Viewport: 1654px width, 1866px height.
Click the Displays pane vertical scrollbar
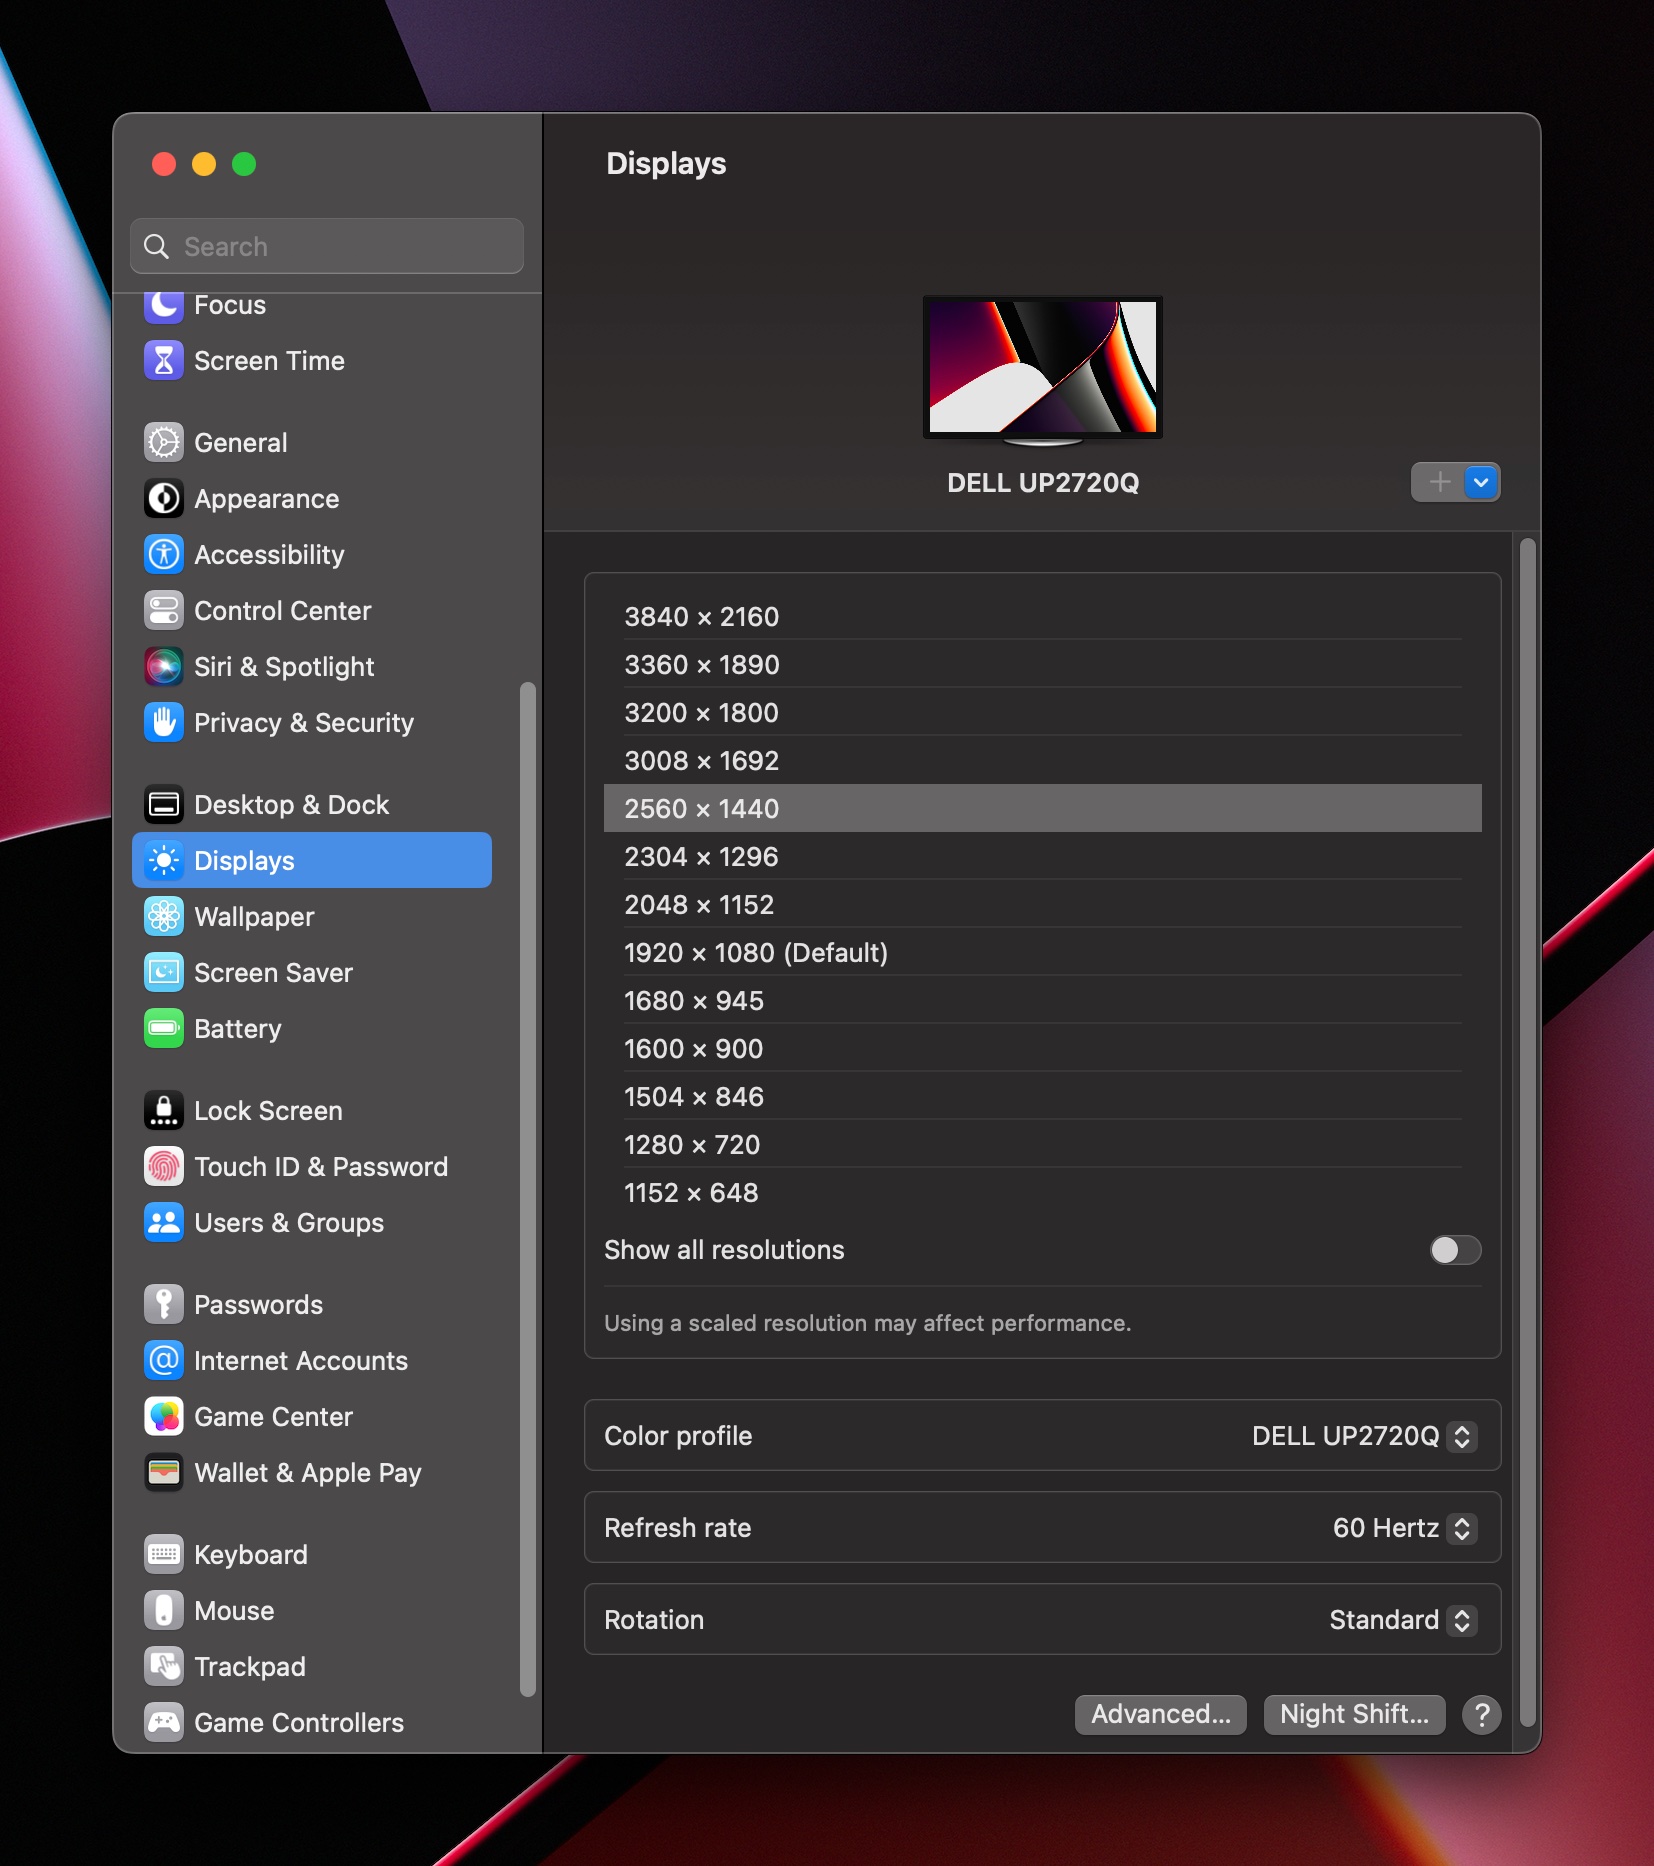pos(1527,1130)
